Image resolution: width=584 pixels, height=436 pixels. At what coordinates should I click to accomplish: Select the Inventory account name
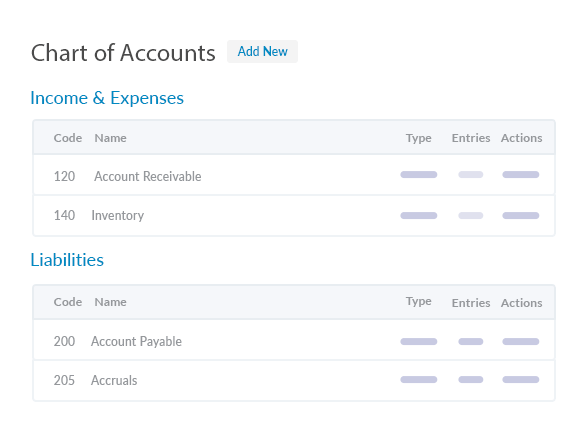point(118,215)
